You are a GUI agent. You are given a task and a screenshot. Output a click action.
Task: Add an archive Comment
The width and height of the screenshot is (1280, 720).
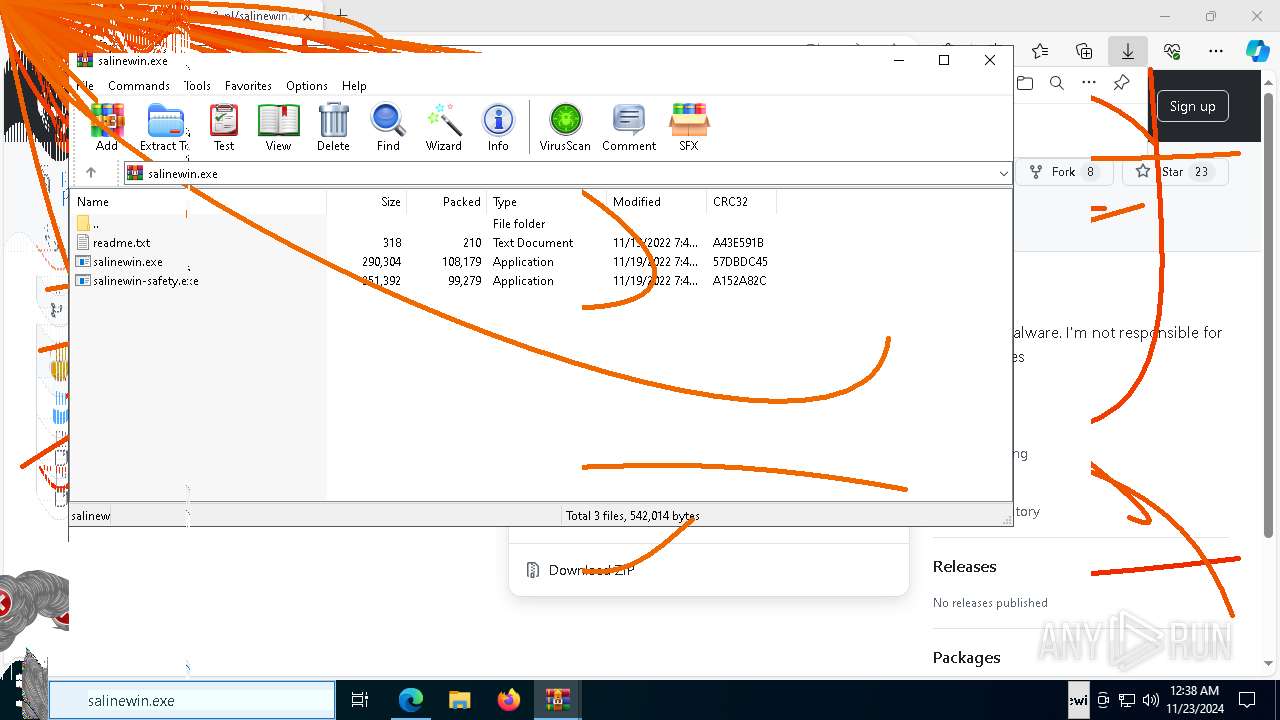pos(629,127)
